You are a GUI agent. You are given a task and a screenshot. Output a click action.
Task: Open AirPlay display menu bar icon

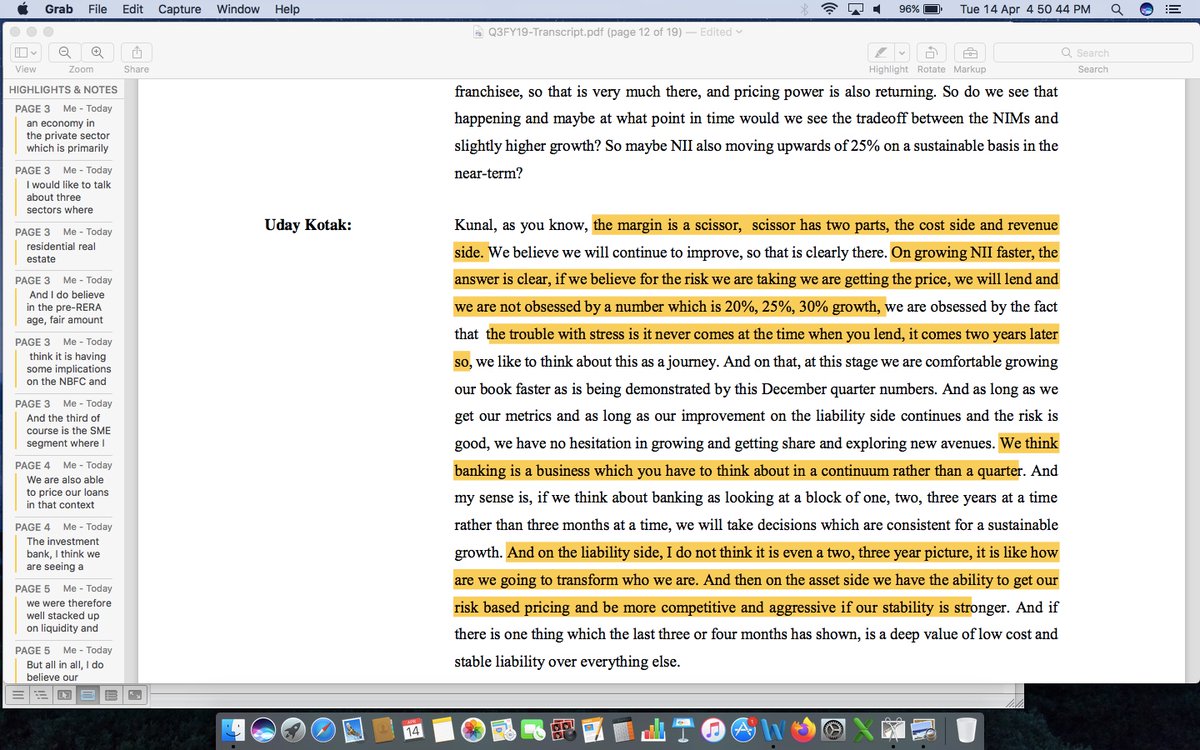855,9
